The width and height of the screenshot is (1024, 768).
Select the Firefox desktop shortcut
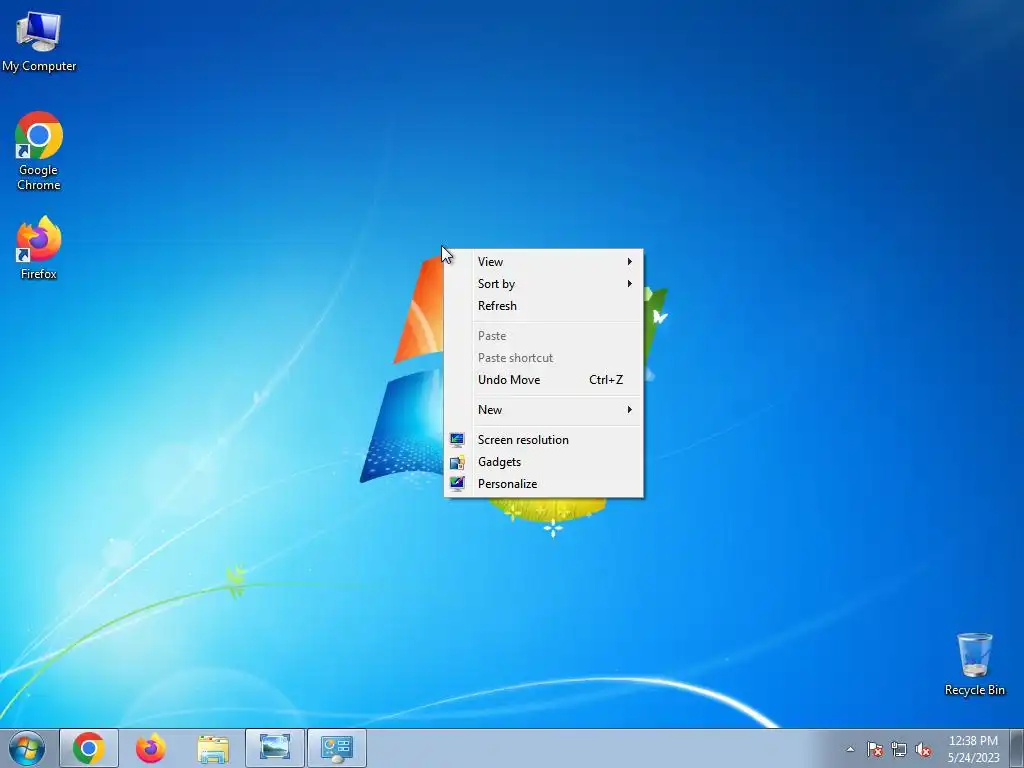(x=39, y=248)
